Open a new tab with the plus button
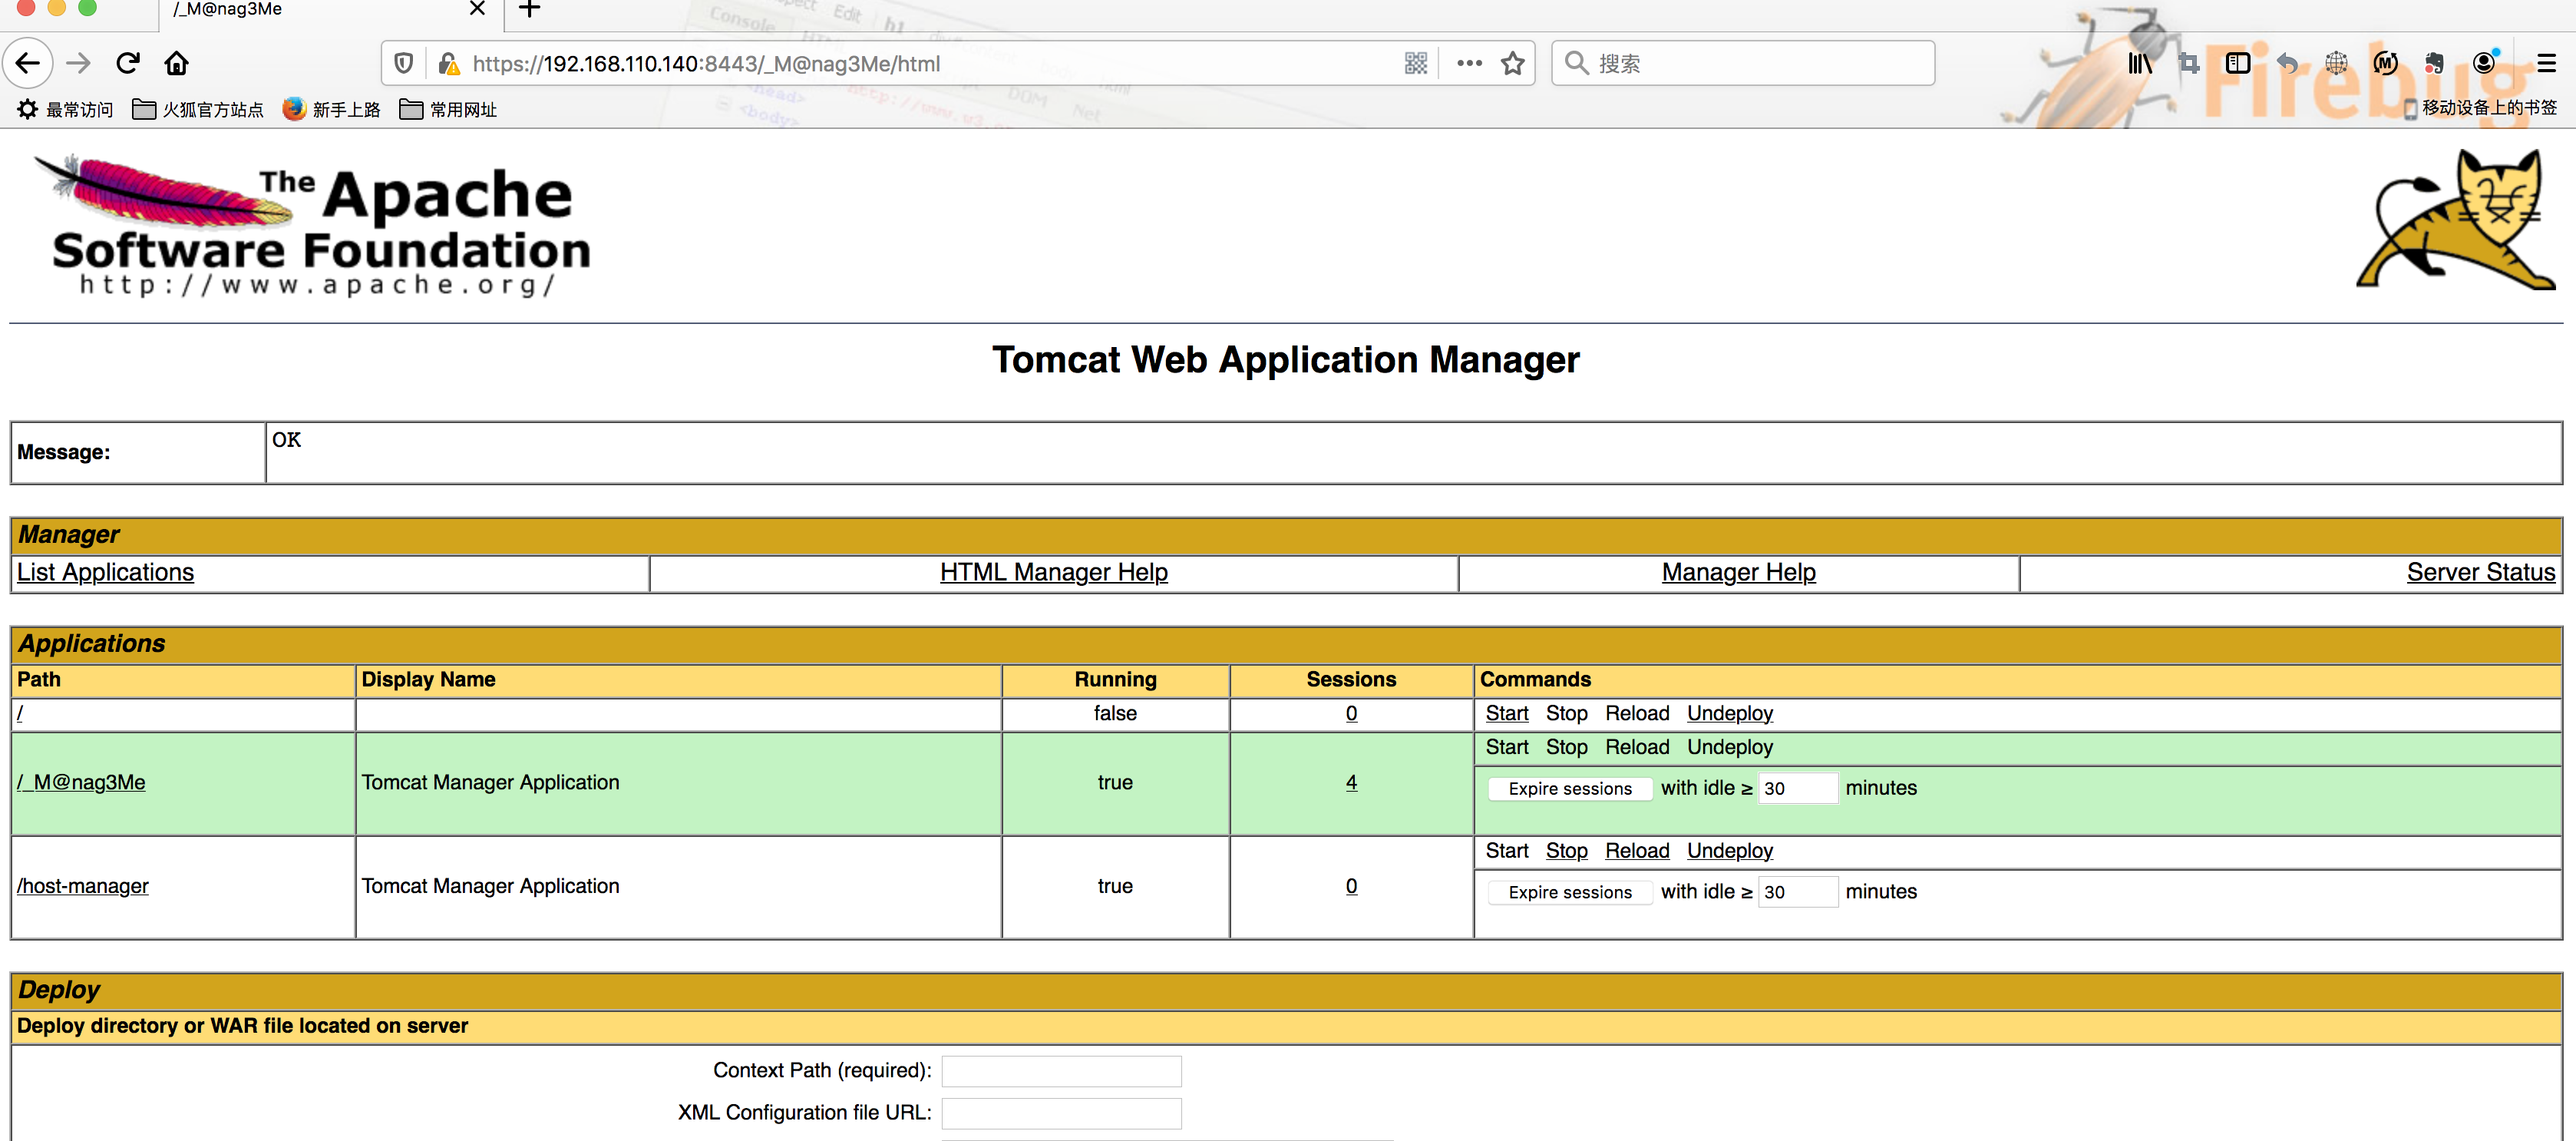This screenshot has height=1141, width=2576. coord(530,10)
